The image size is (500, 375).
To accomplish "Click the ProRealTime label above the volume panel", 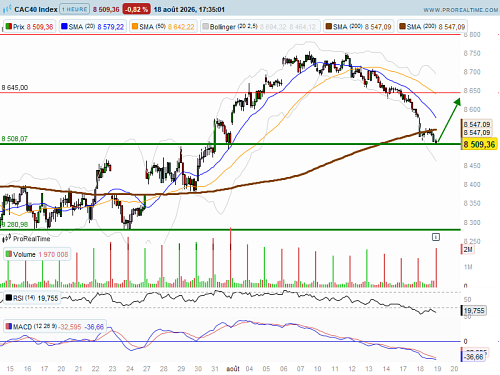I will coord(32,239).
